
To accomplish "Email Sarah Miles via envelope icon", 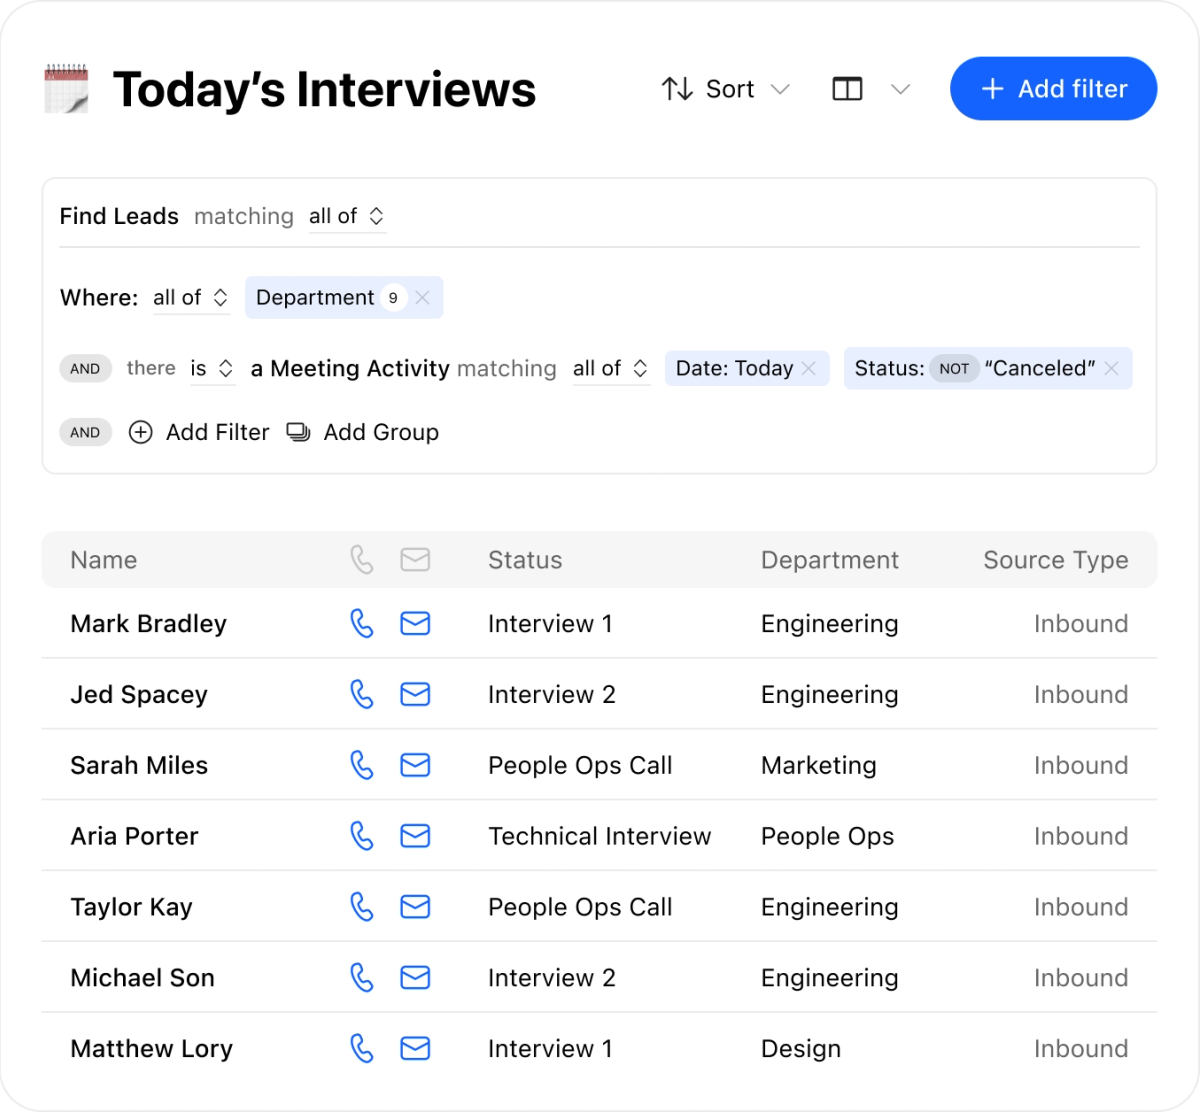I will [x=415, y=765].
